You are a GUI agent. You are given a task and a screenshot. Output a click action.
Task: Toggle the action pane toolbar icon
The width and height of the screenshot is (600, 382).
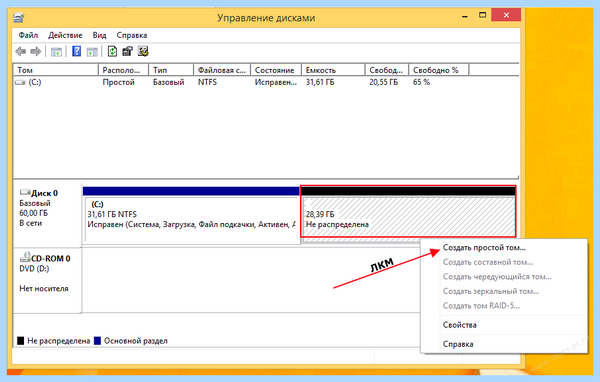(x=92, y=51)
